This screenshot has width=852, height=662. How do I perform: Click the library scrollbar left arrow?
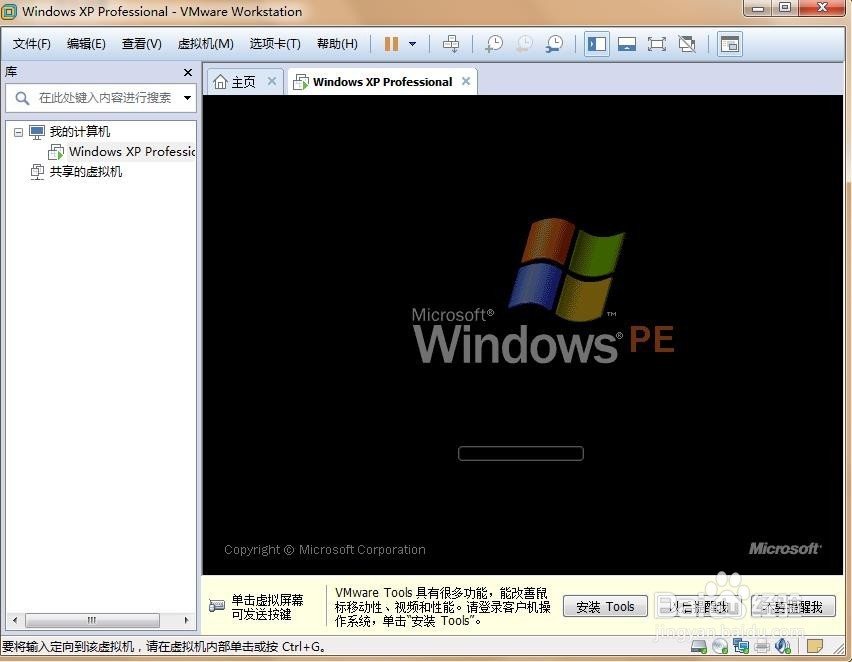pos(15,620)
